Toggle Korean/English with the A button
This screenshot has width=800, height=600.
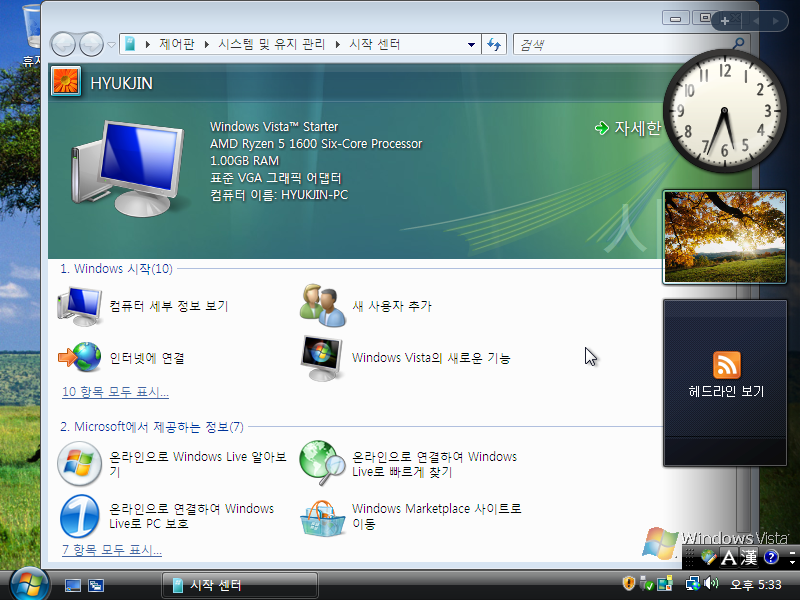pos(729,557)
